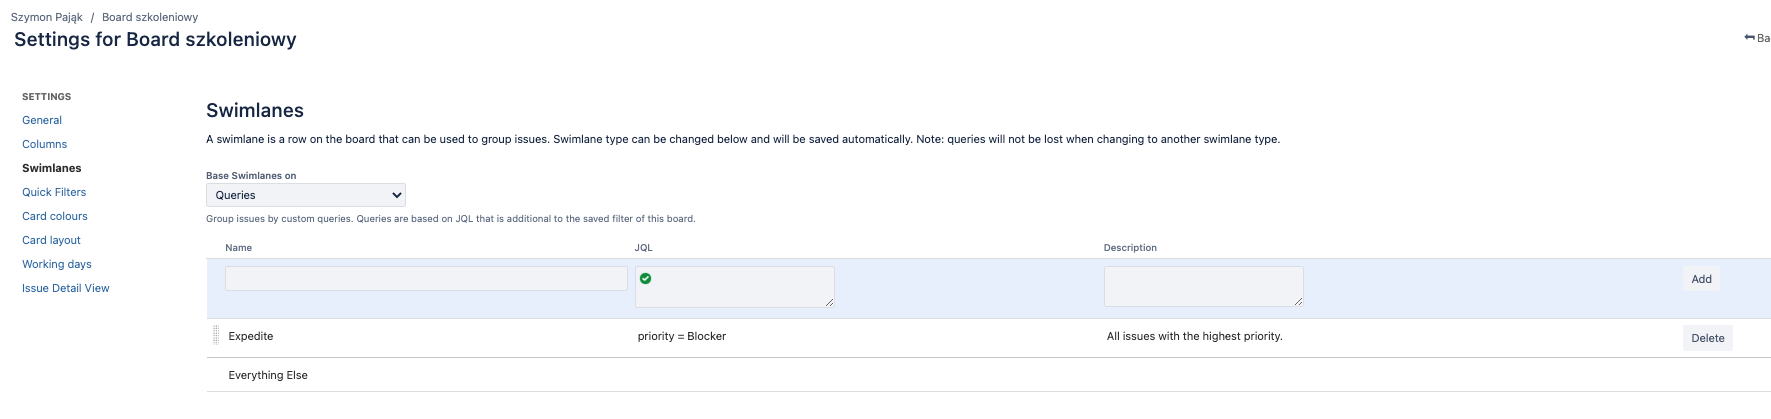Follow the Szymon Pająk breadcrumb link
1771x419 pixels.
[47, 17]
